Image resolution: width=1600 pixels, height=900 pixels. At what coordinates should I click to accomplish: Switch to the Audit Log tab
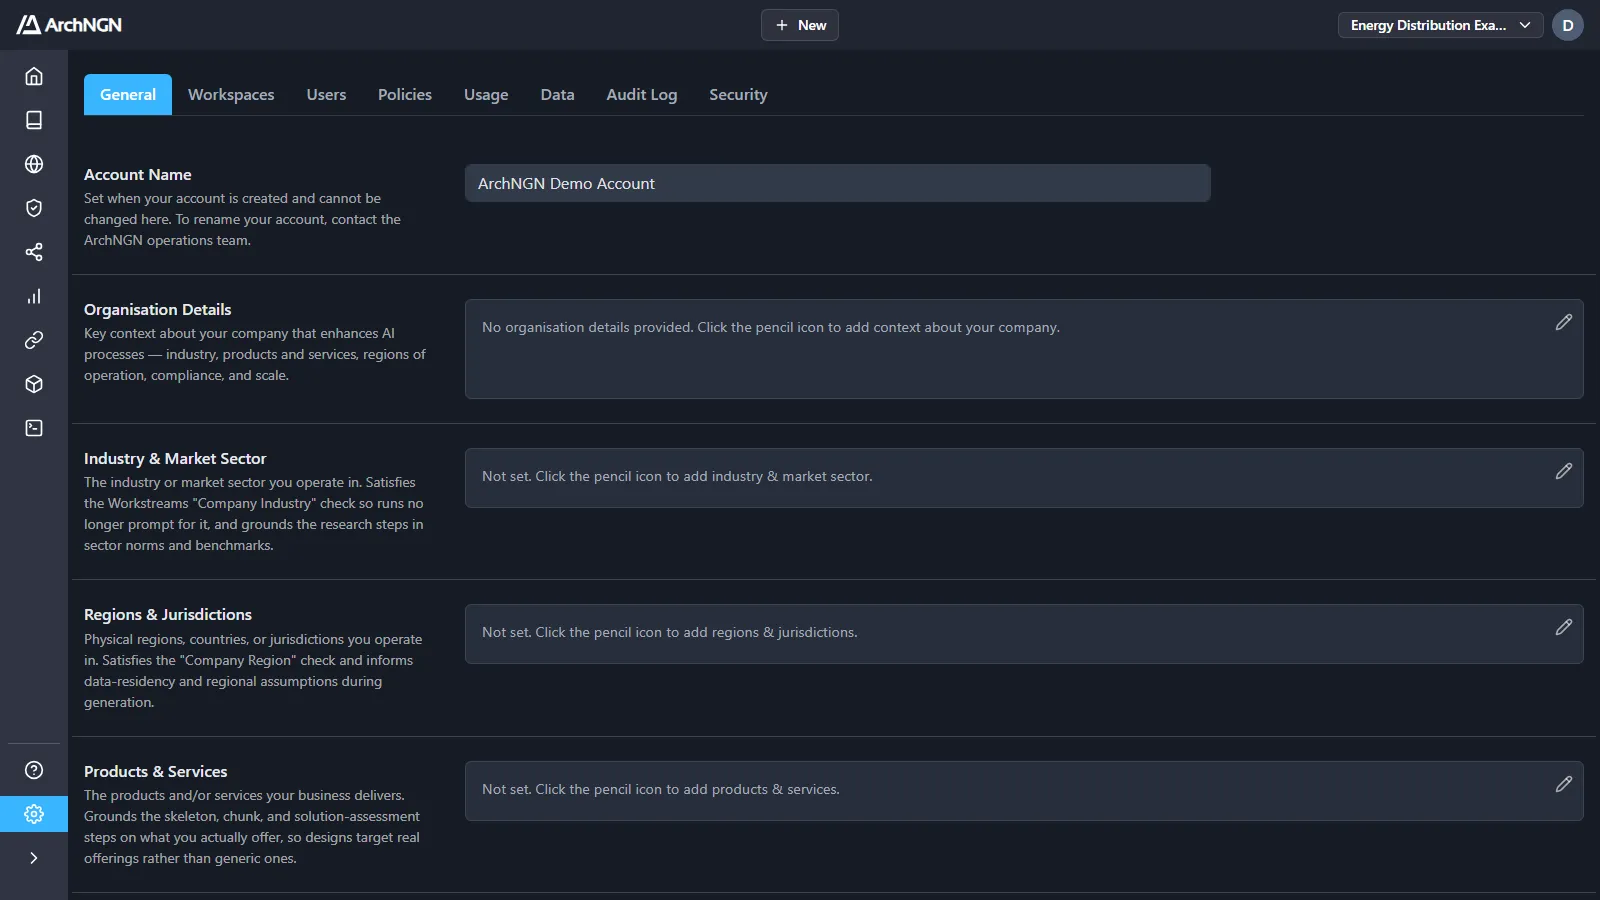click(642, 95)
